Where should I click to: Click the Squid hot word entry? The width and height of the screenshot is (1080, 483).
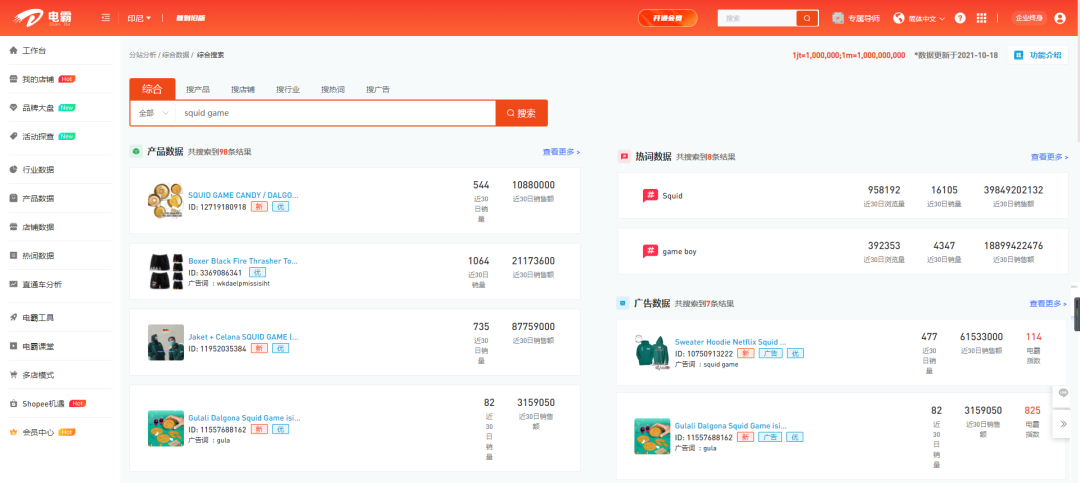672,196
